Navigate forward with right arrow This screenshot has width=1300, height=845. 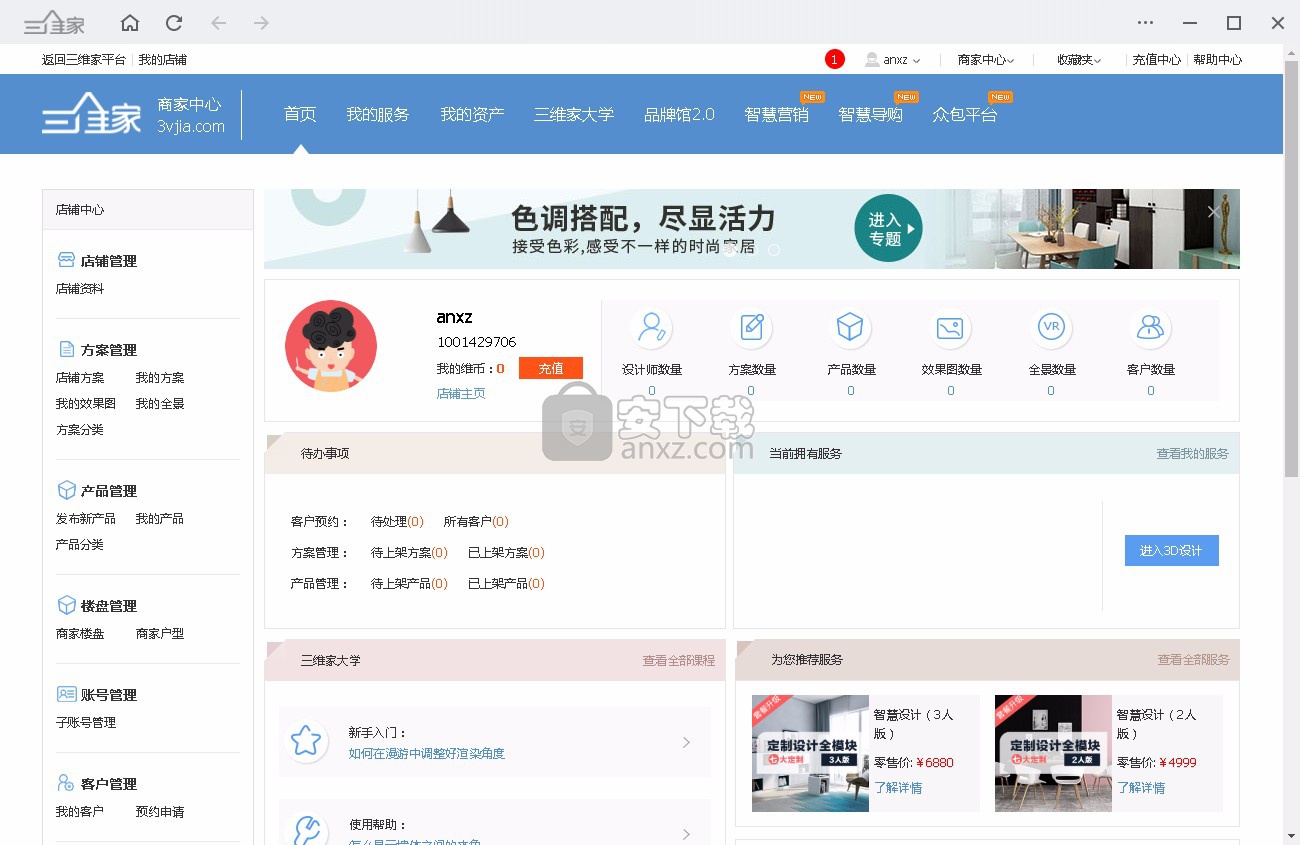(x=261, y=23)
